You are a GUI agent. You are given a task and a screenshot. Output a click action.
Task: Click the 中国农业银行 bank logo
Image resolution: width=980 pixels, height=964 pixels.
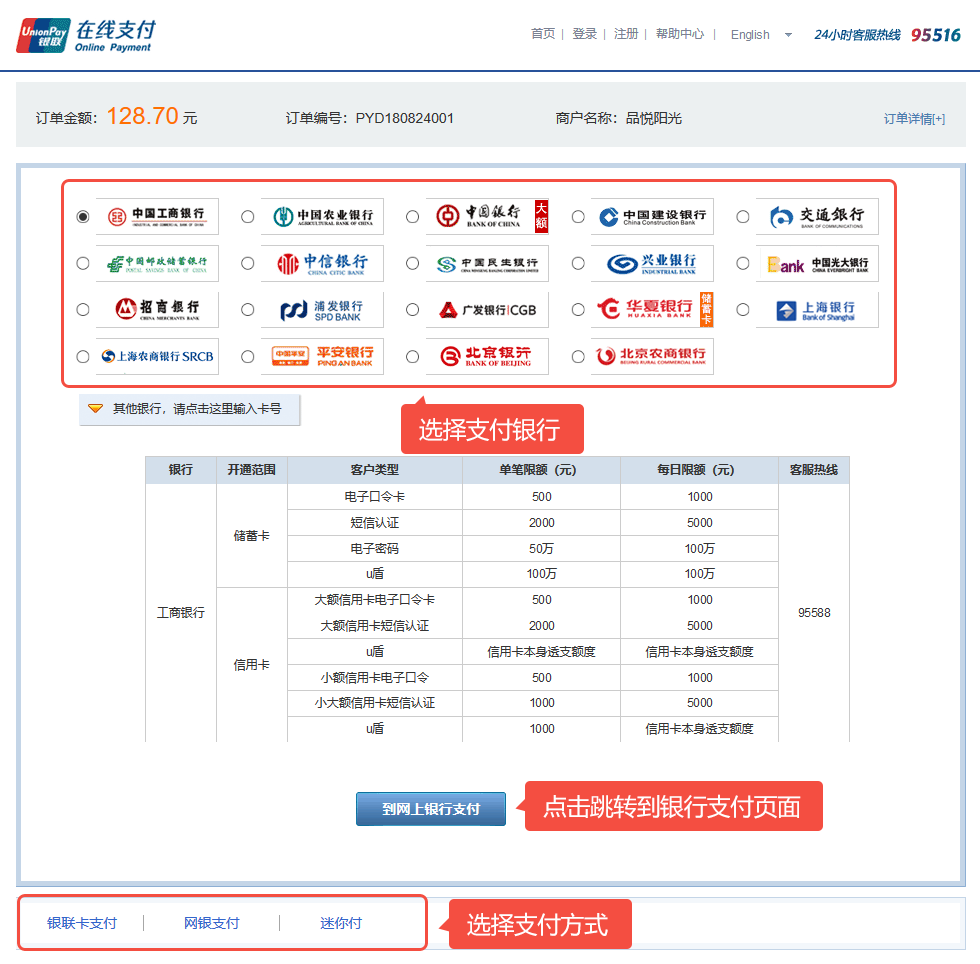(322, 216)
